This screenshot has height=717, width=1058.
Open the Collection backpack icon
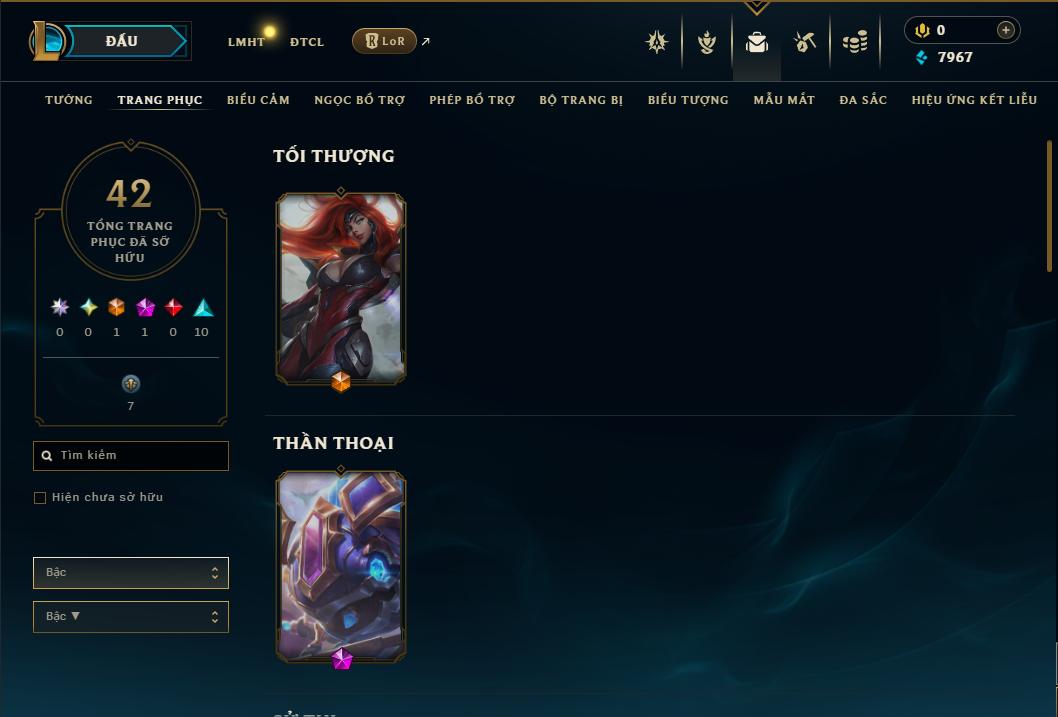(756, 42)
